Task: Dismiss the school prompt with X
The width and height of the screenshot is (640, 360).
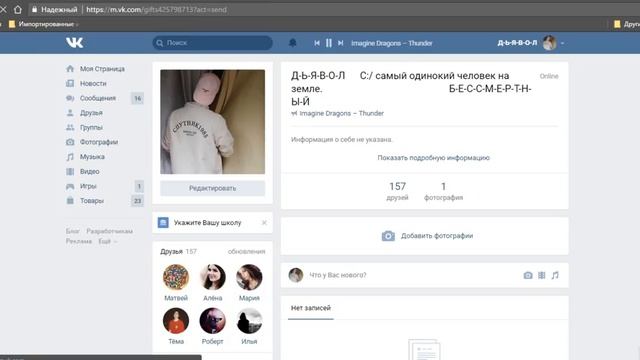Action: click(x=264, y=223)
